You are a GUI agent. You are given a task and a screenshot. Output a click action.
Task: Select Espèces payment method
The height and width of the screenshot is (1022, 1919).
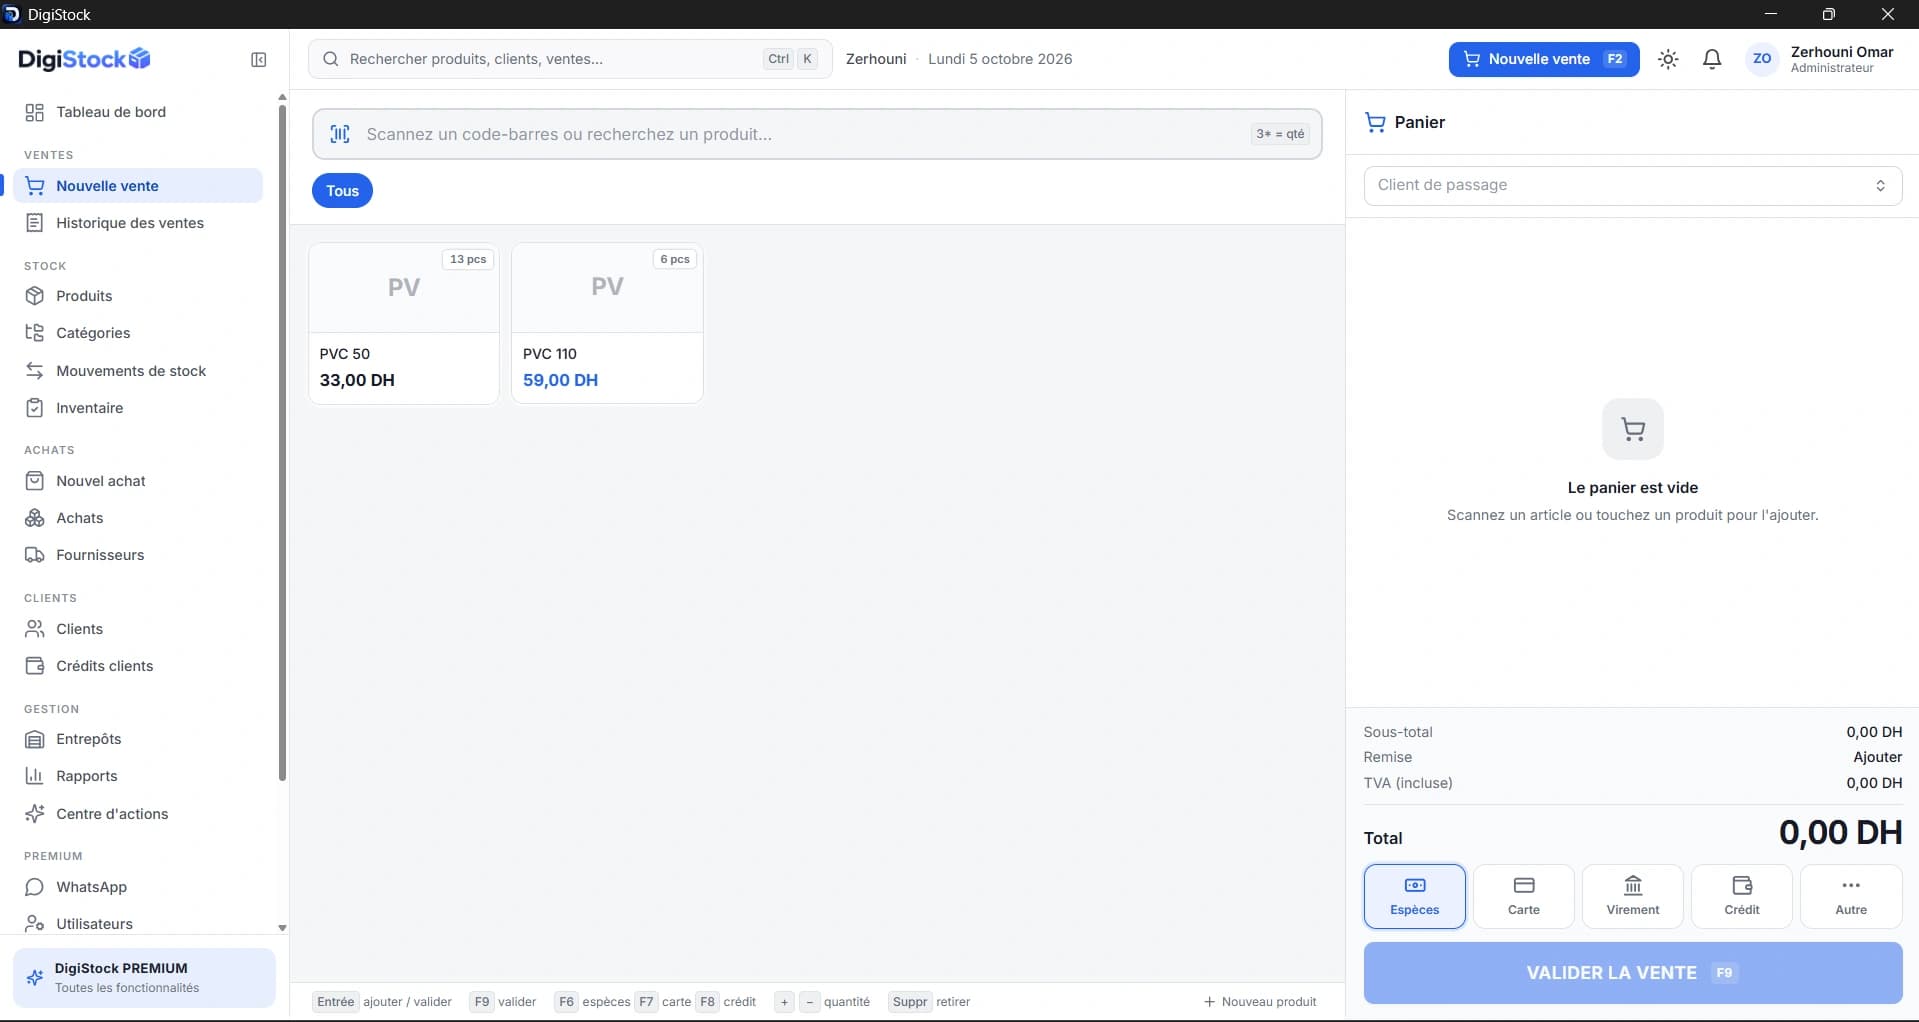point(1414,896)
